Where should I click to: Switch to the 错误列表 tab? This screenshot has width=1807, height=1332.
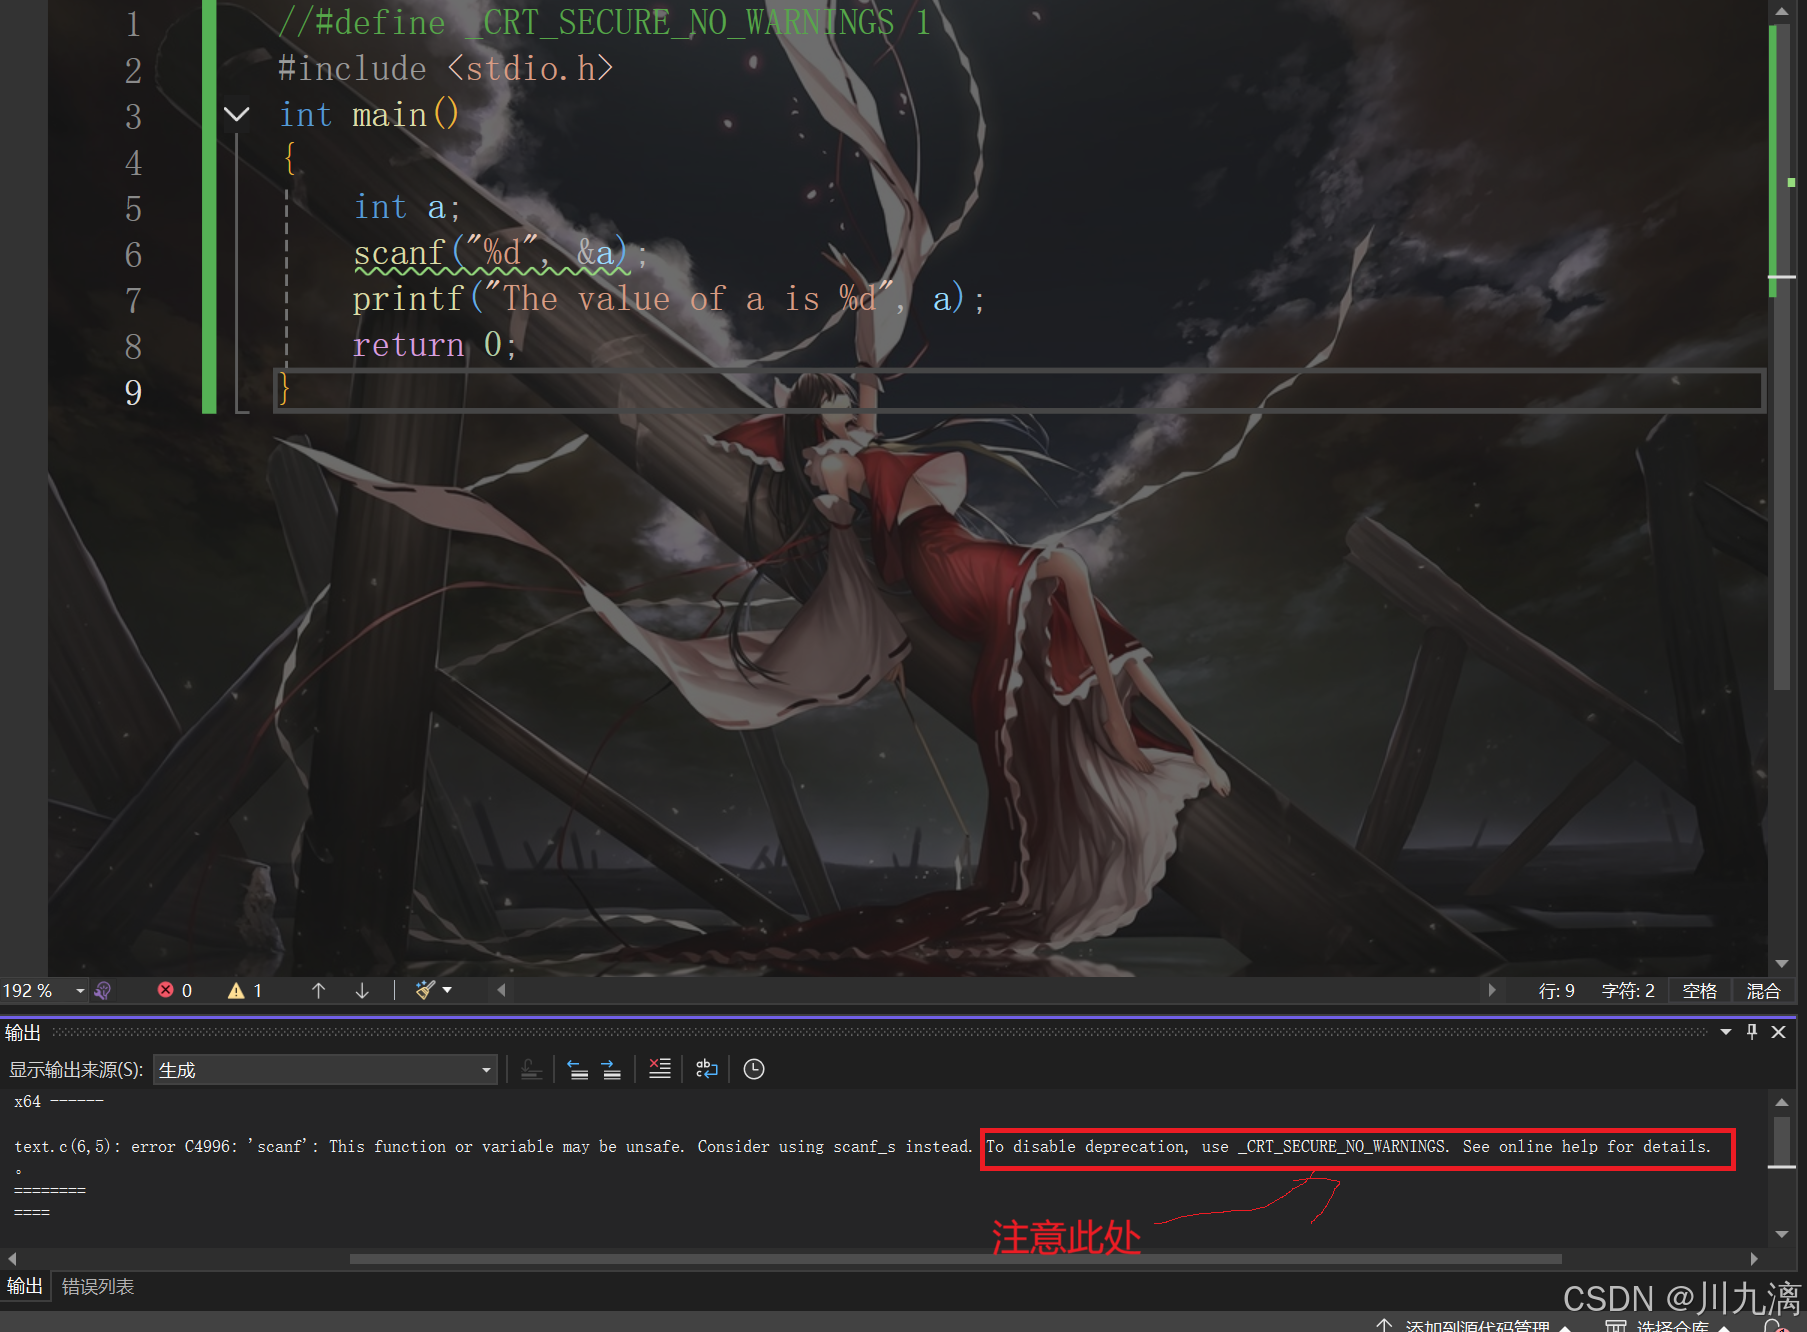tap(98, 1286)
